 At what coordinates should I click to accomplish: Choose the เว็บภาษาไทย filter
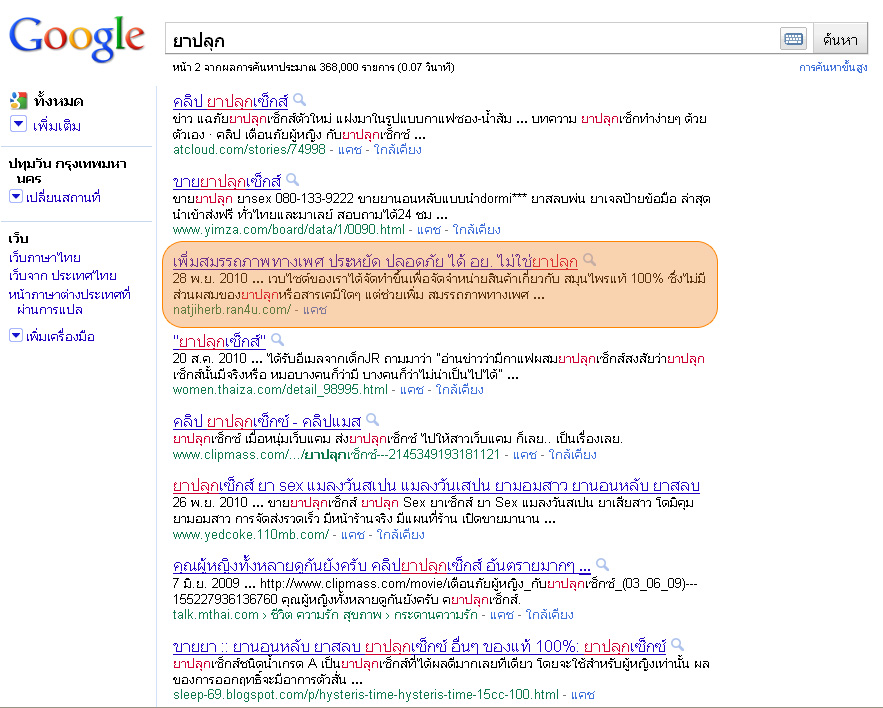(44, 257)
